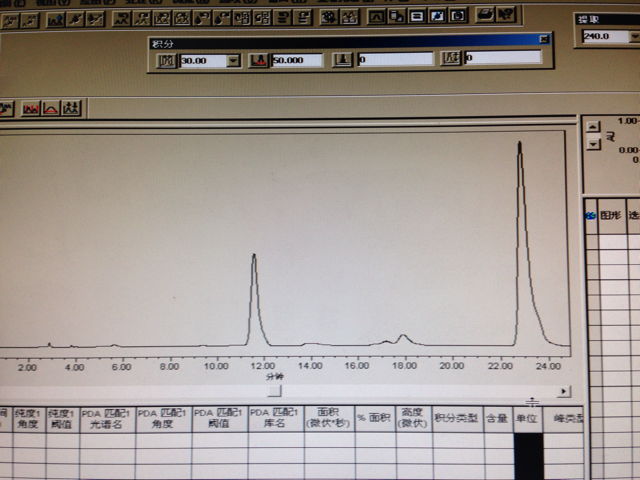Click the minimum height field showing 0
The height and width of the screenshot is (480, 640).
pos(503,57)
